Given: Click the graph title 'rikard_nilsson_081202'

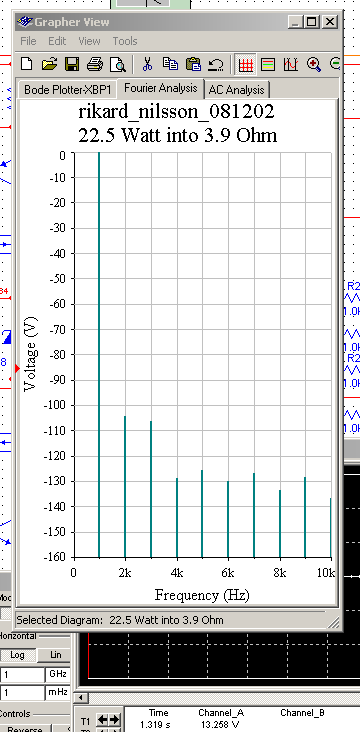Looking at the screenshot, I should [x=176, y=112].
